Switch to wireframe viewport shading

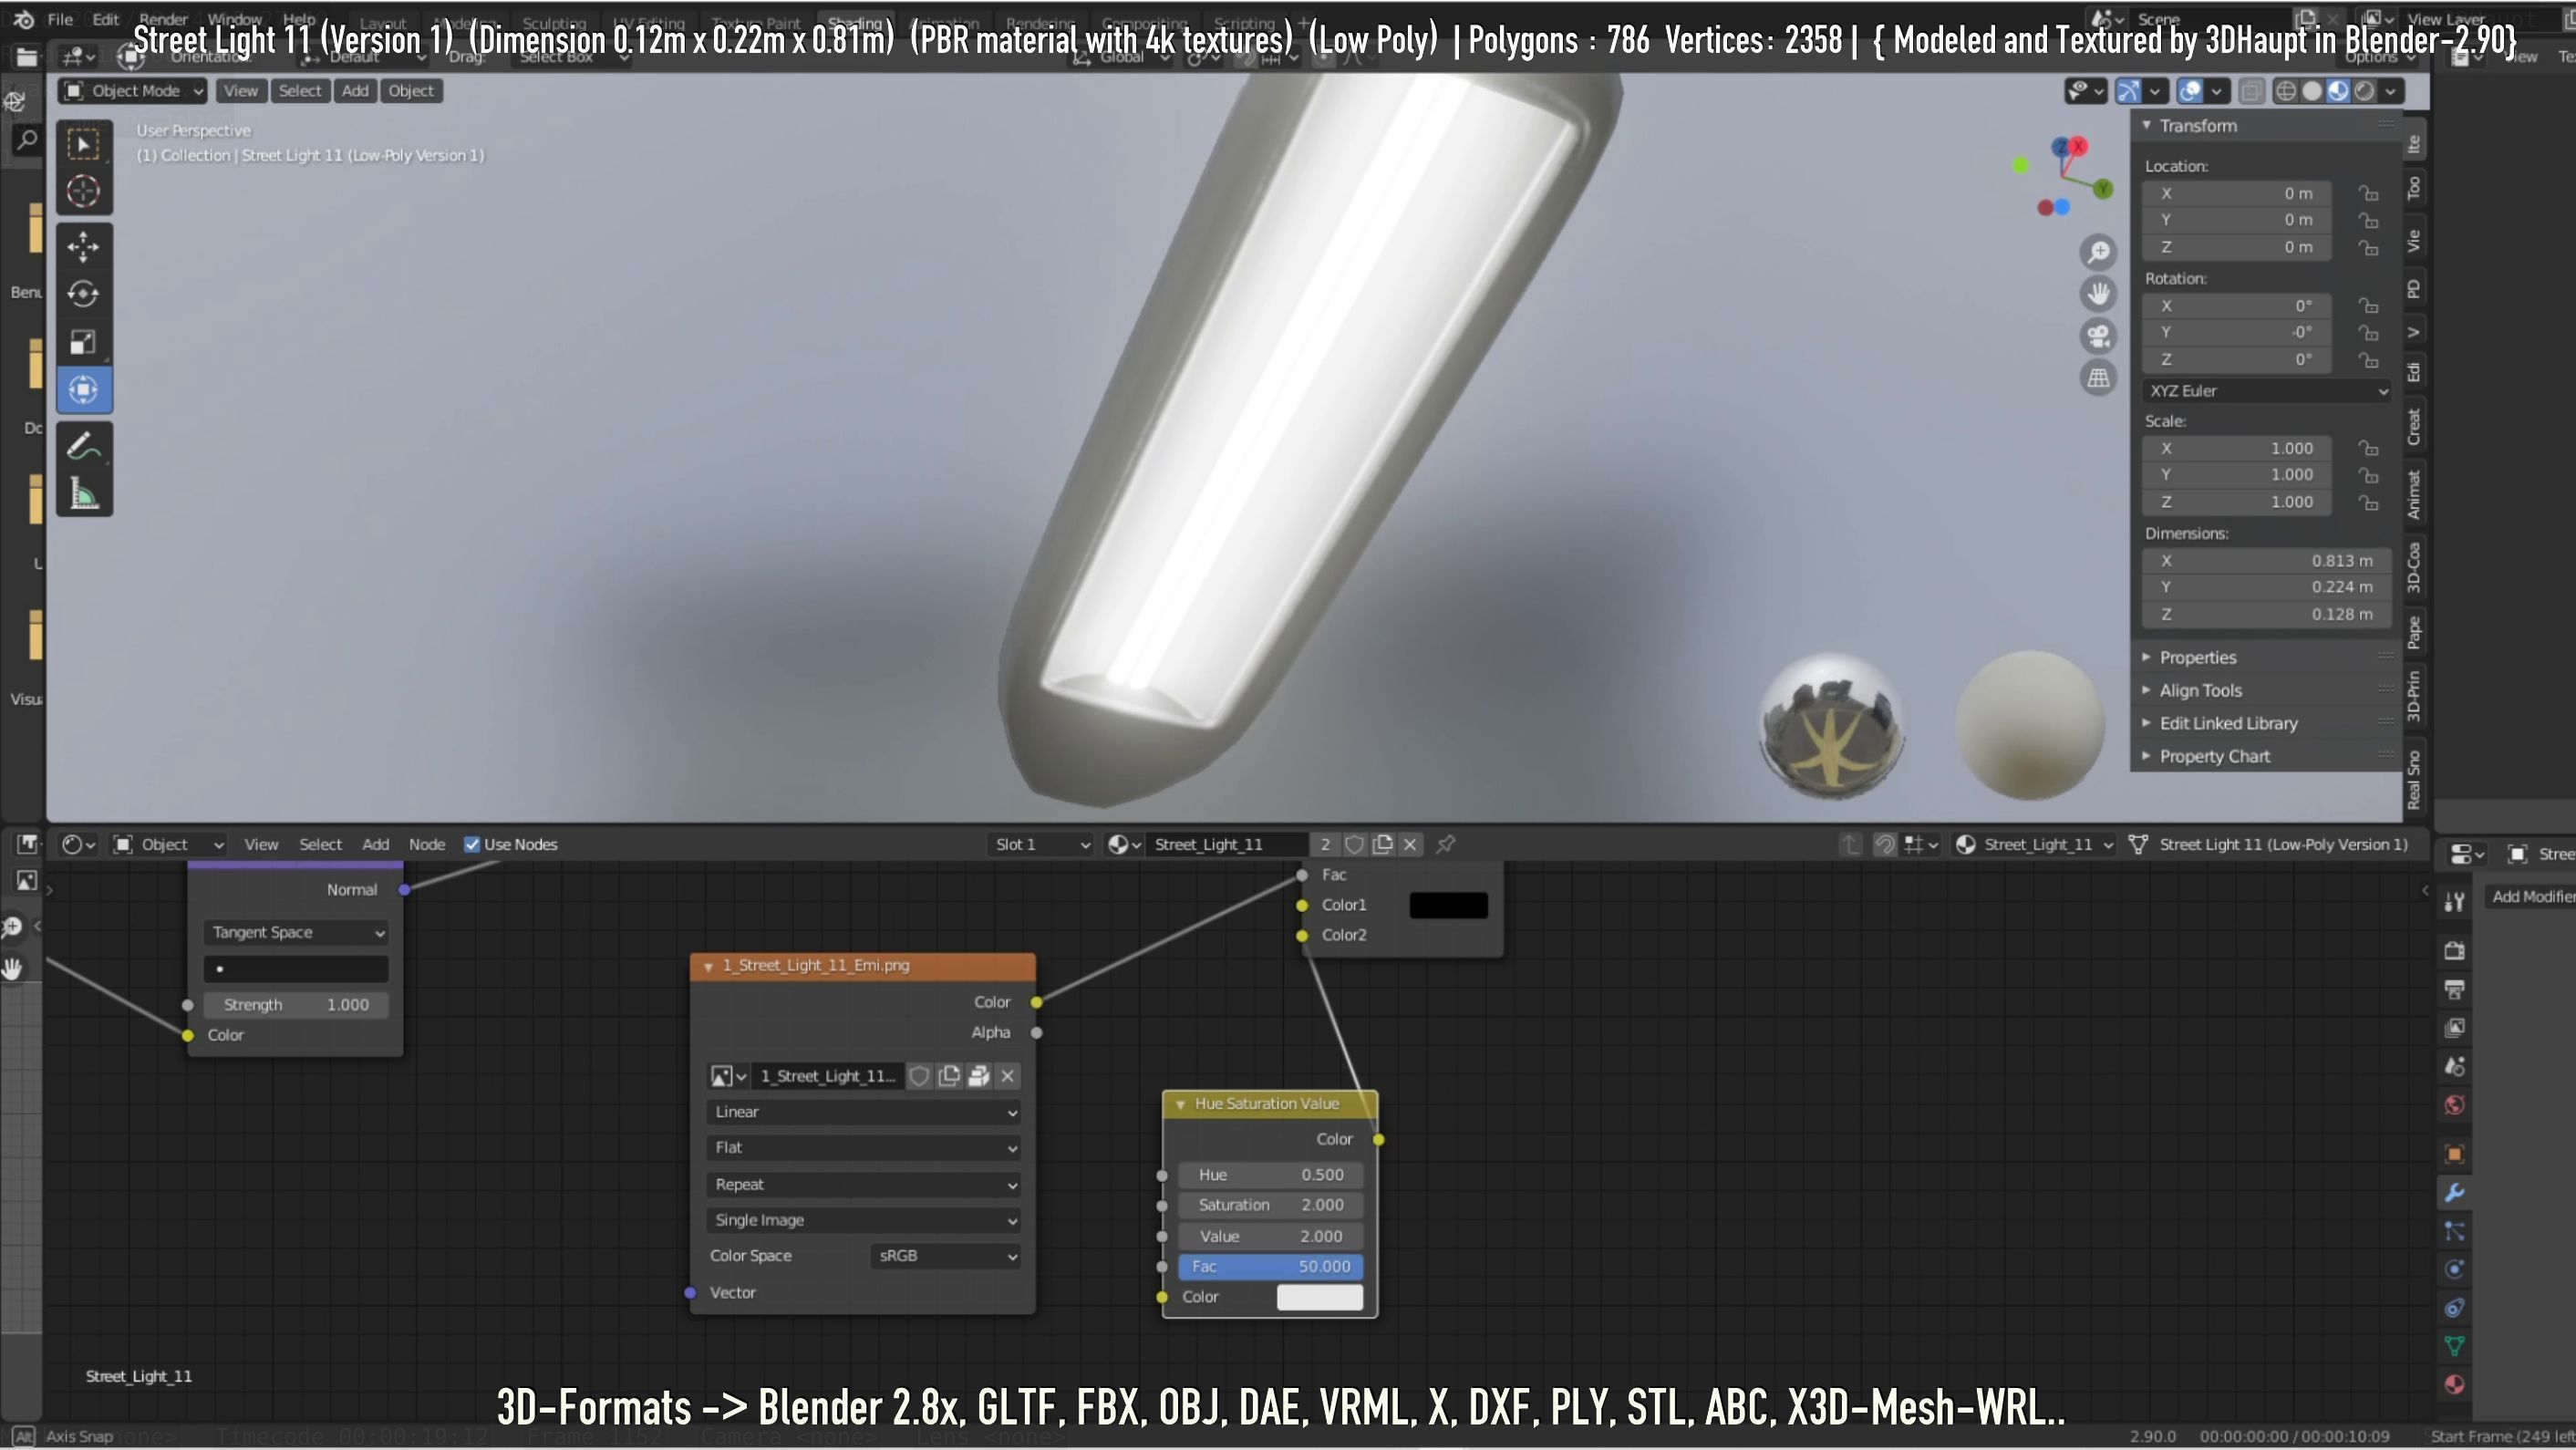pos(2286,91)
